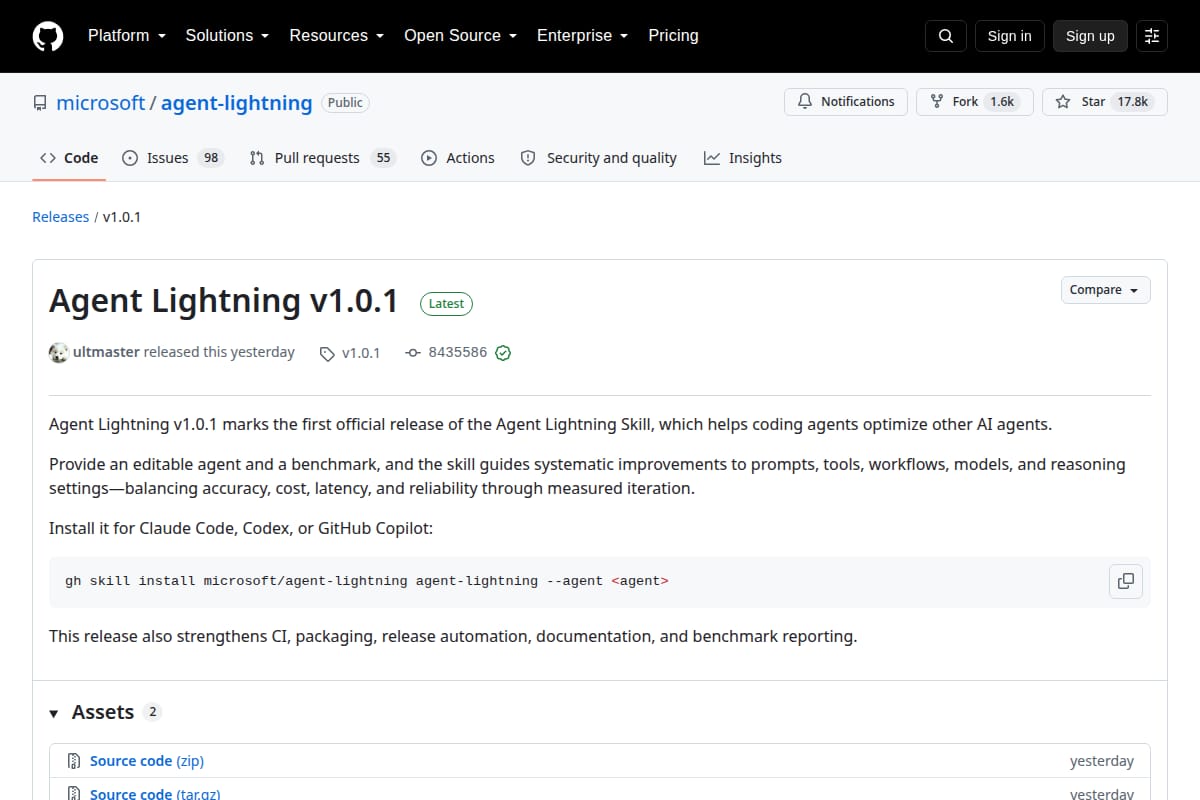Click the Assets count badge 2

click(152, 712)
